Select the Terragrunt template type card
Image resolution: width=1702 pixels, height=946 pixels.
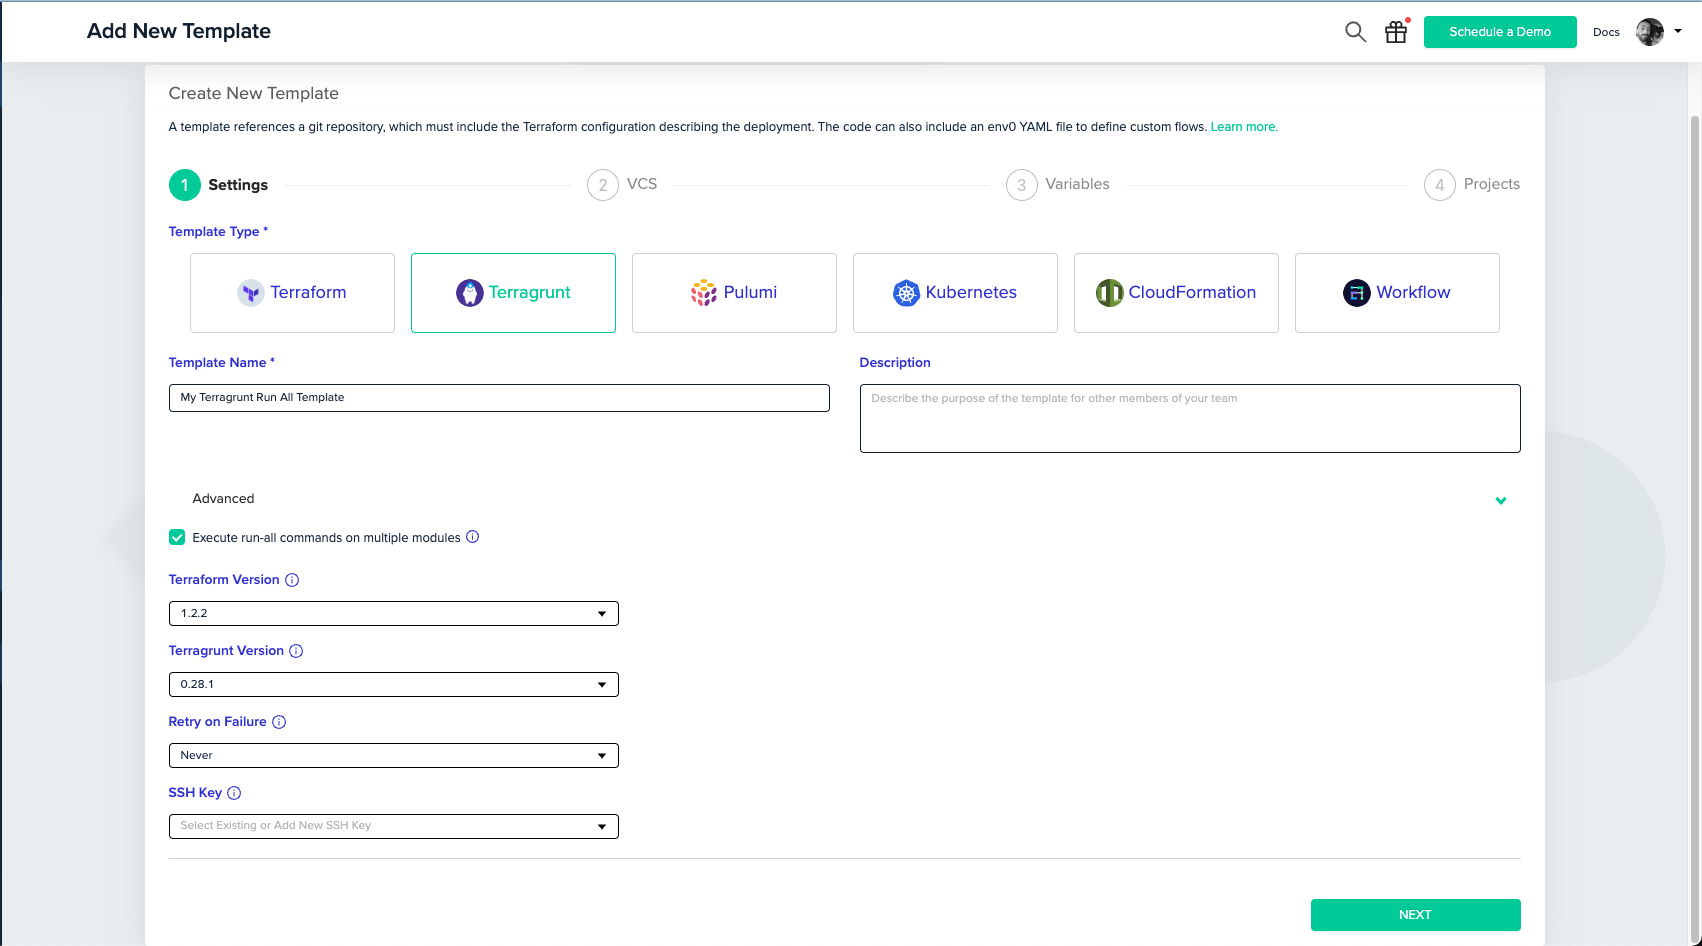pos(513,293)
